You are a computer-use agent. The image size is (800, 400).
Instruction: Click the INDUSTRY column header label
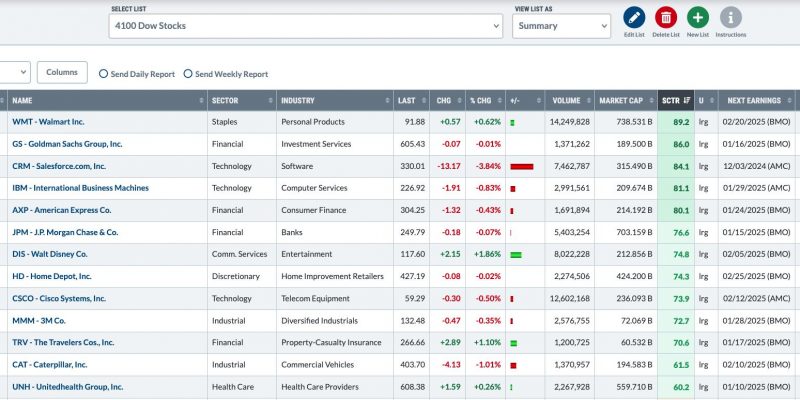point(297,101)
